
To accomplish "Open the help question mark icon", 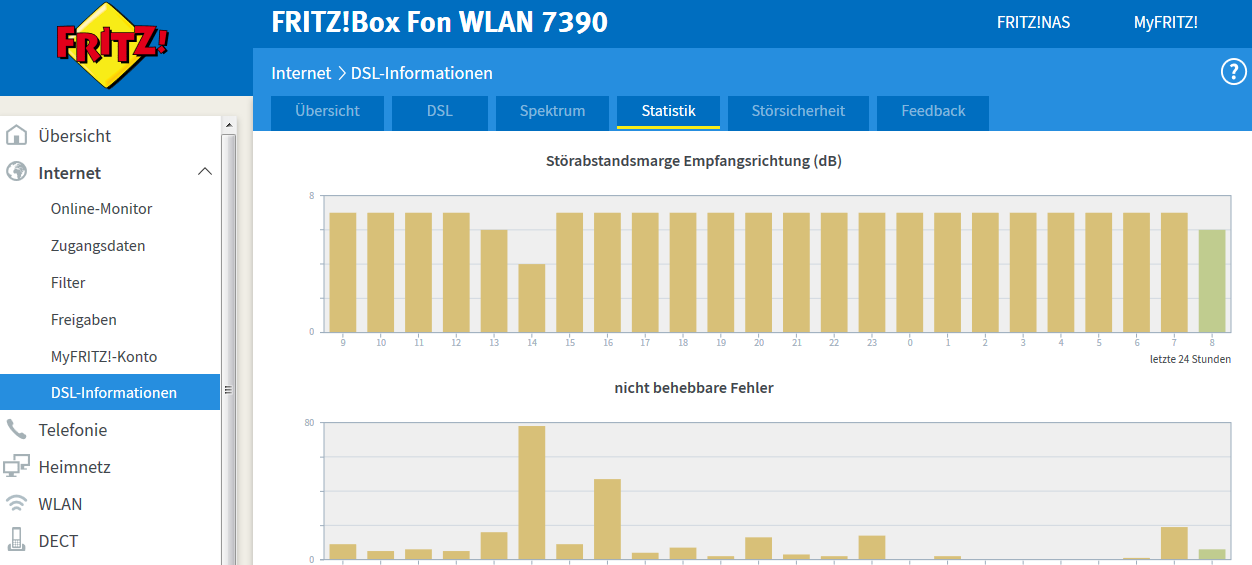I will [1234, 72].
